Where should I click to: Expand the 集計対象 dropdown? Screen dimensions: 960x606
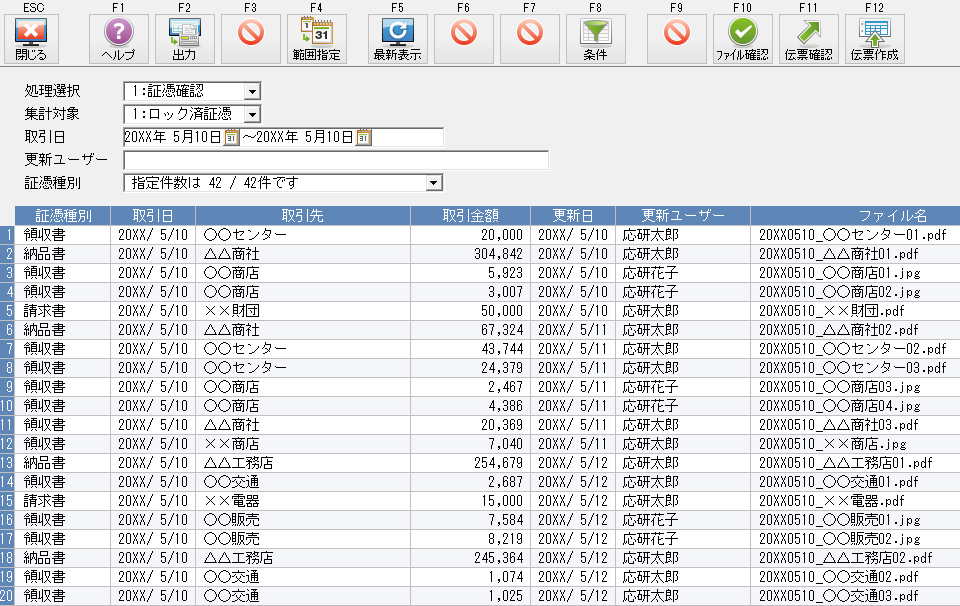251,115
